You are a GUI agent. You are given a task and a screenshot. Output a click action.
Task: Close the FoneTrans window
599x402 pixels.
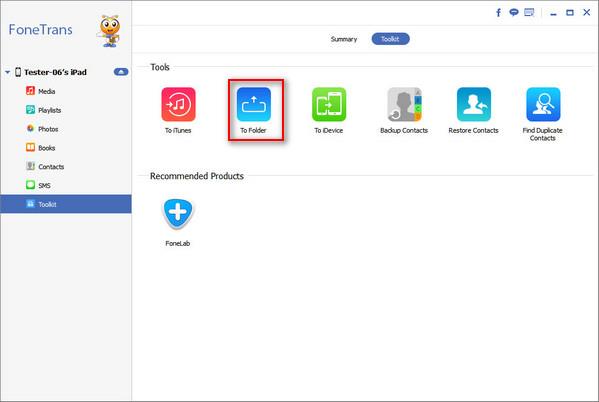coord(587,13)
